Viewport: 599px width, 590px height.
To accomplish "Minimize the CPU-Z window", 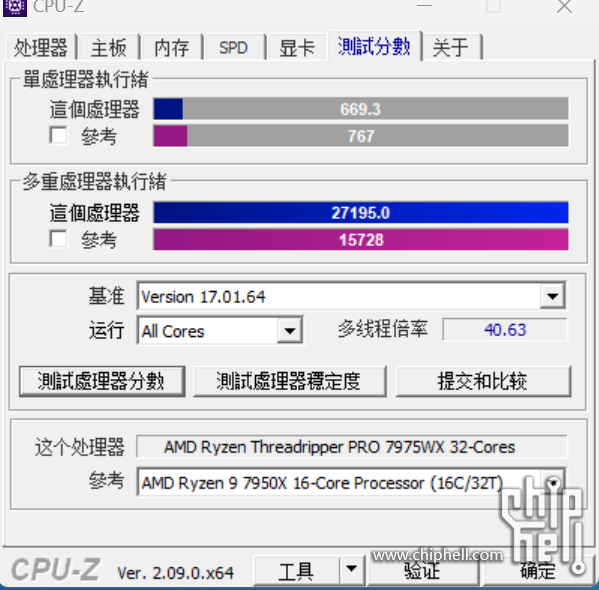I will click(x=424, y=6).
